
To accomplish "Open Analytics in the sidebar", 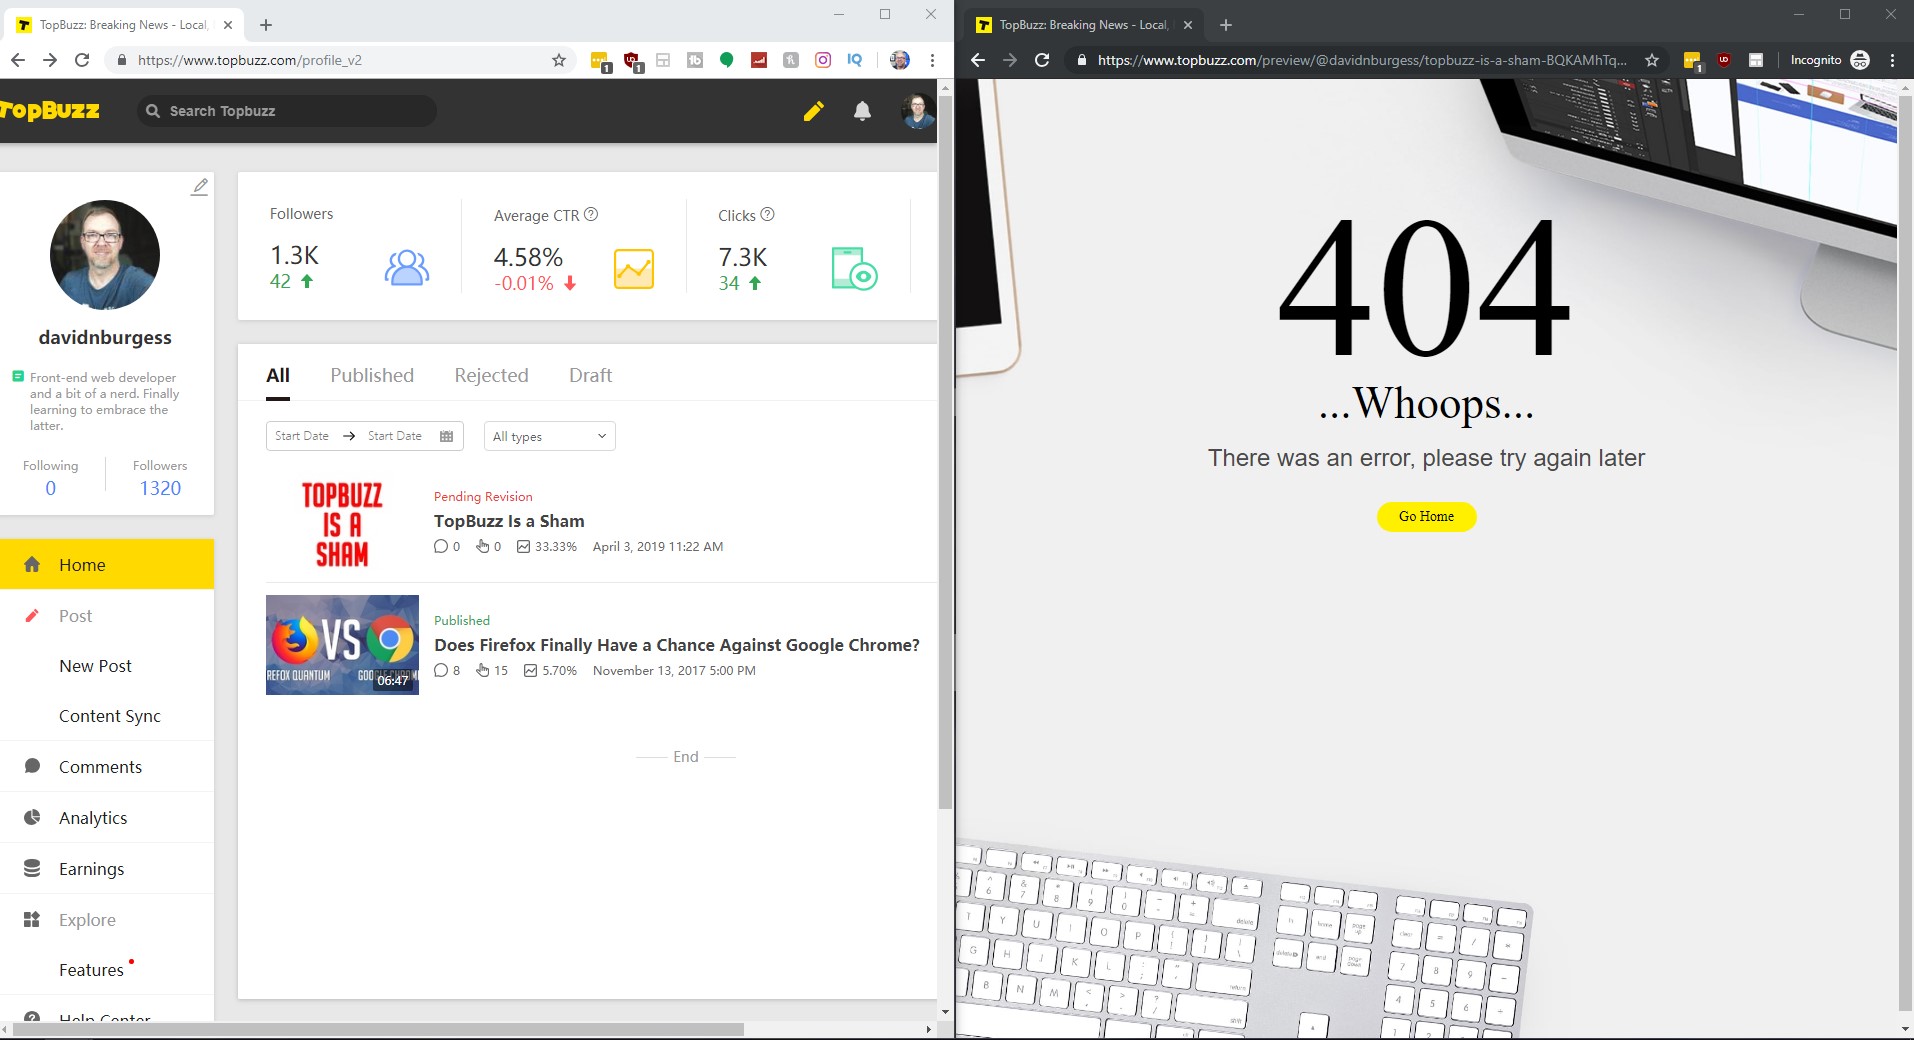I will click(x=107, y=818).
